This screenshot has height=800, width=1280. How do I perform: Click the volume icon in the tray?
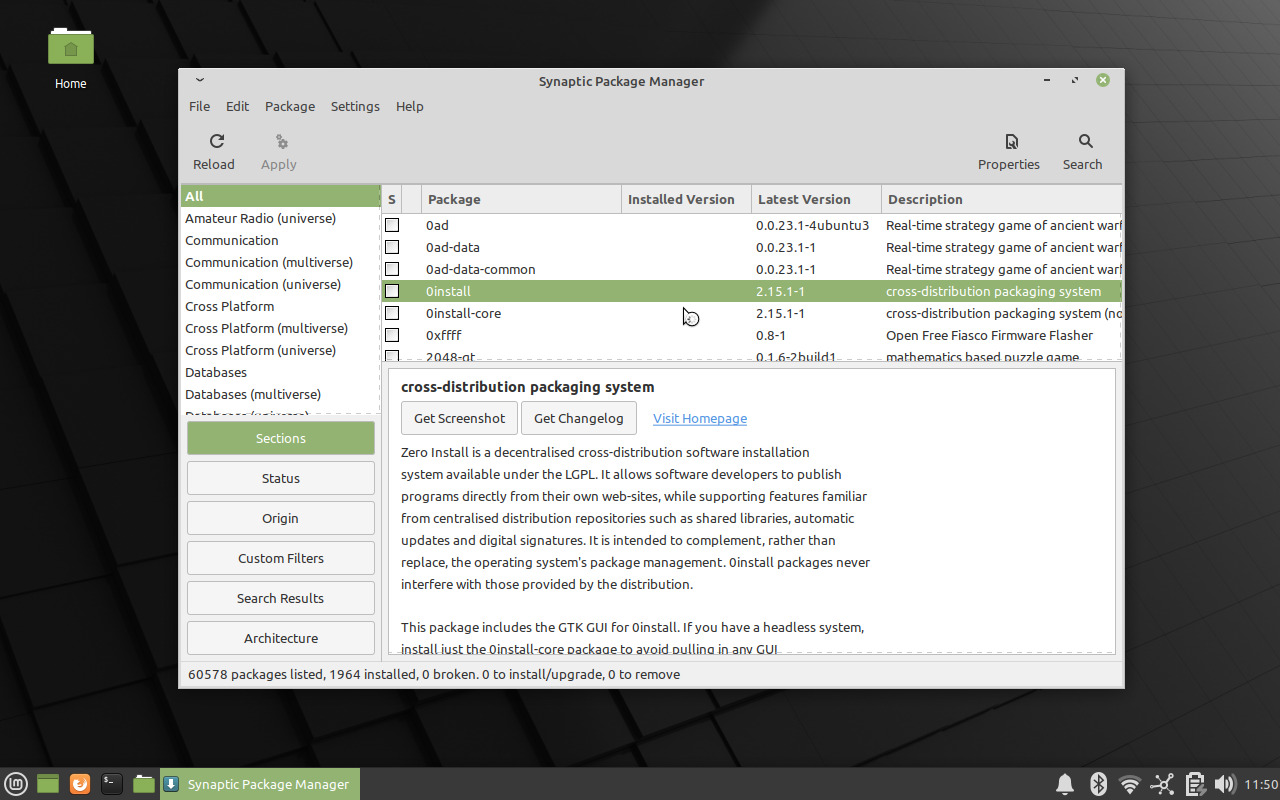pos(1225,784)
